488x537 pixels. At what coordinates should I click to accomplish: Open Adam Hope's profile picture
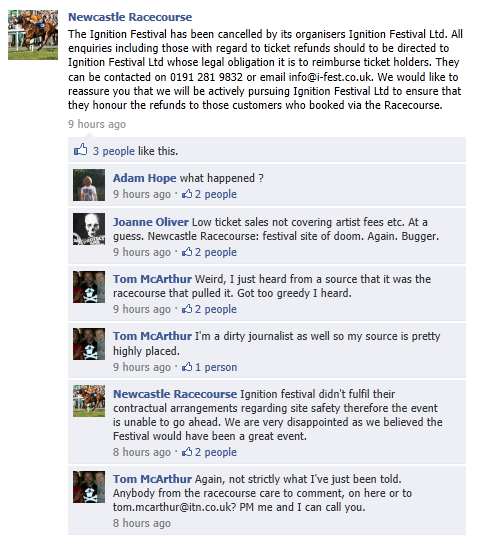[89, 185]
